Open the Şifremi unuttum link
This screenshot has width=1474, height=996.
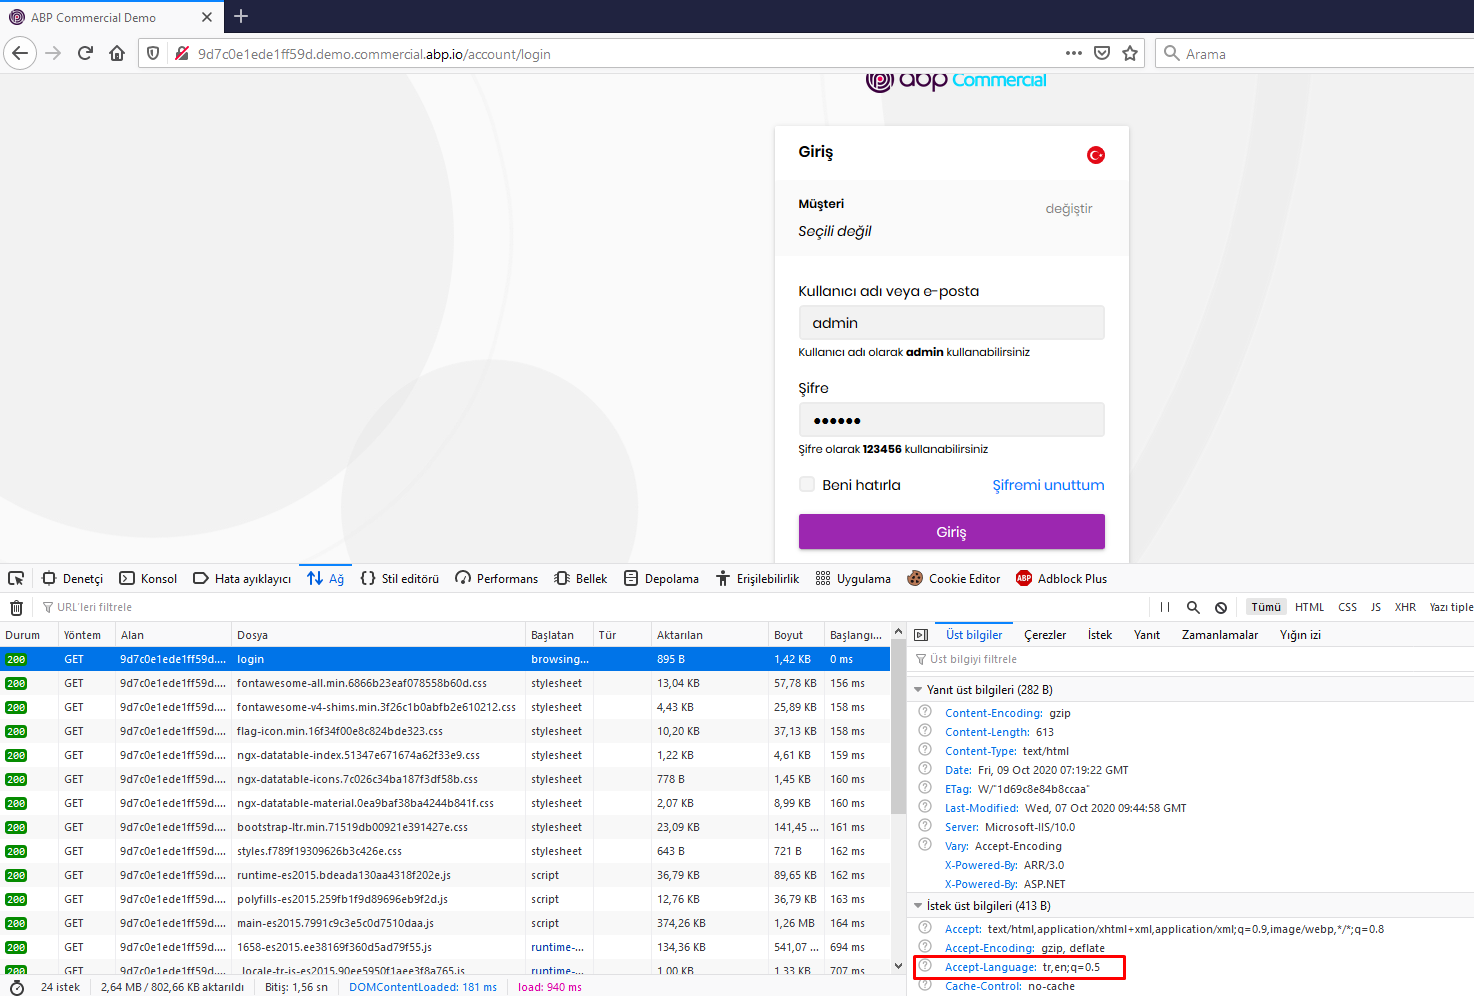pos(1048,485)
